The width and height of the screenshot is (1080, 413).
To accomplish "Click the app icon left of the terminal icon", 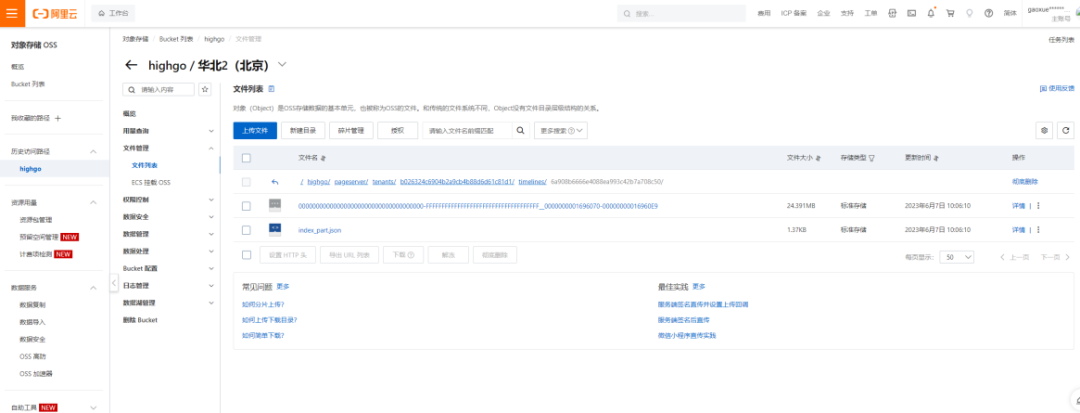I will [x=892, y=13].
